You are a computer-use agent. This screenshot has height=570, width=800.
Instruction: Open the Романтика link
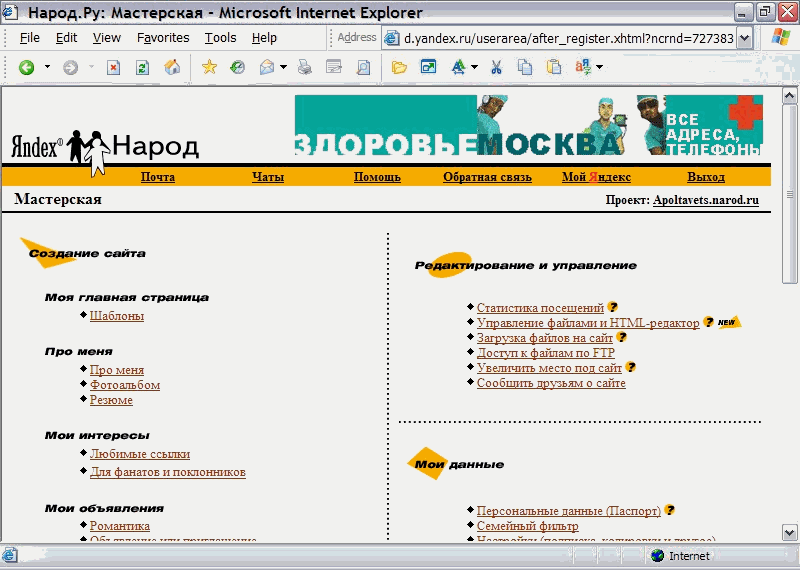click(120, 526)
